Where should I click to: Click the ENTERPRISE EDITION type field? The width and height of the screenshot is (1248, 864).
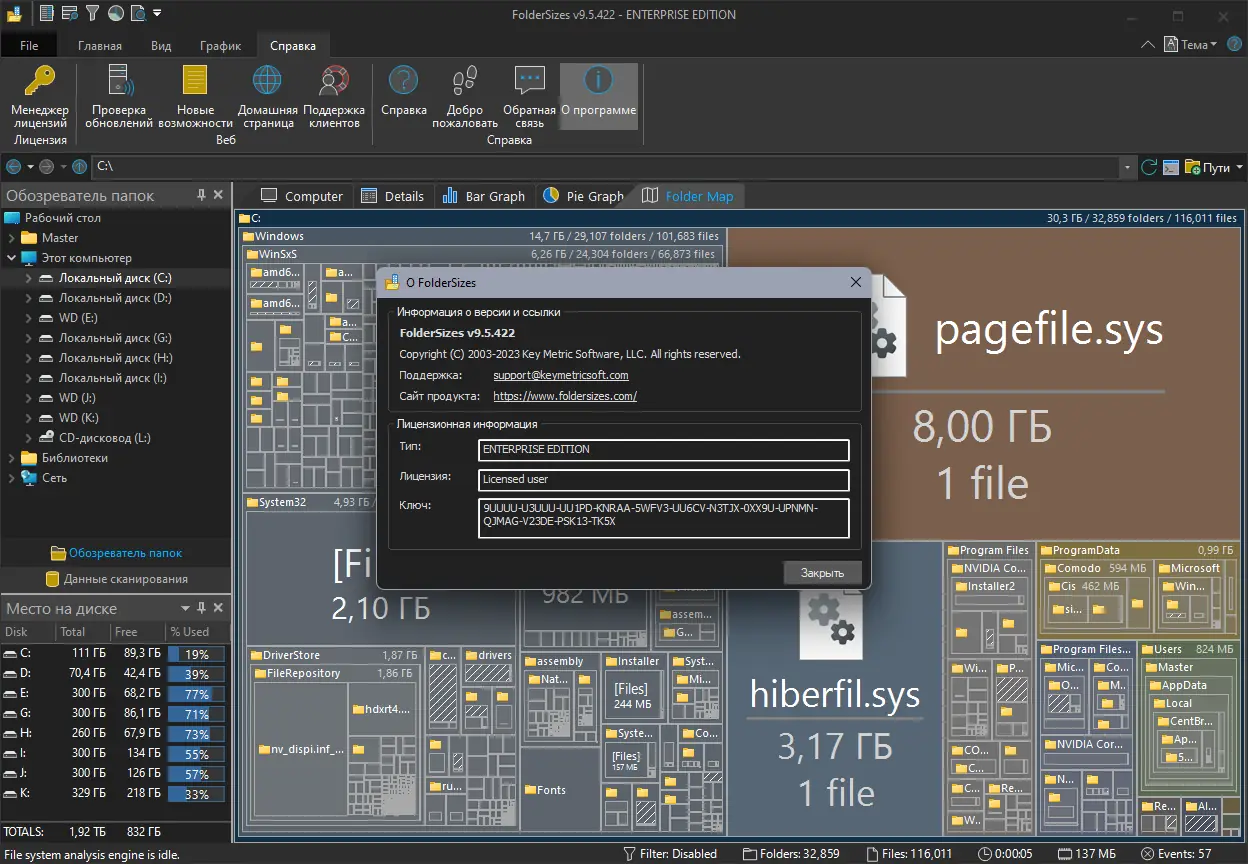[664, 450]
